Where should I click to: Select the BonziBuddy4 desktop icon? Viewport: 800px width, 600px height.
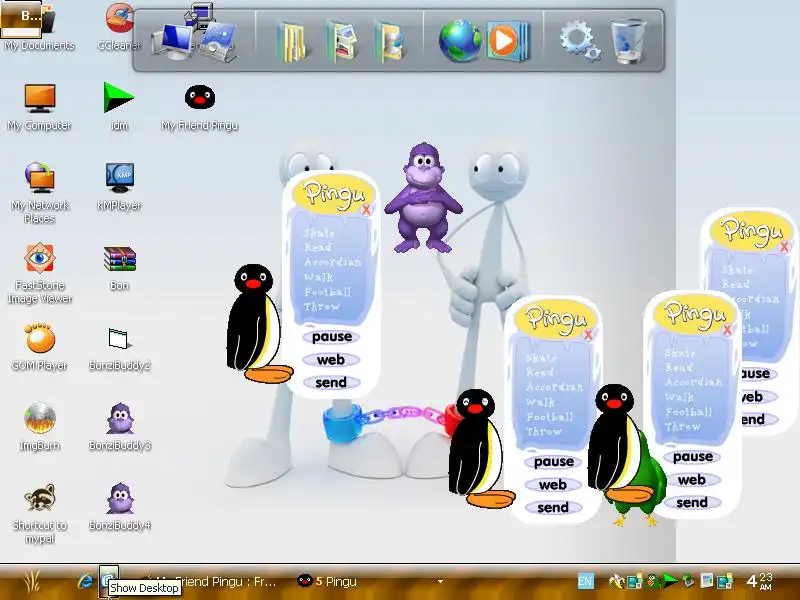coord(119,506)
